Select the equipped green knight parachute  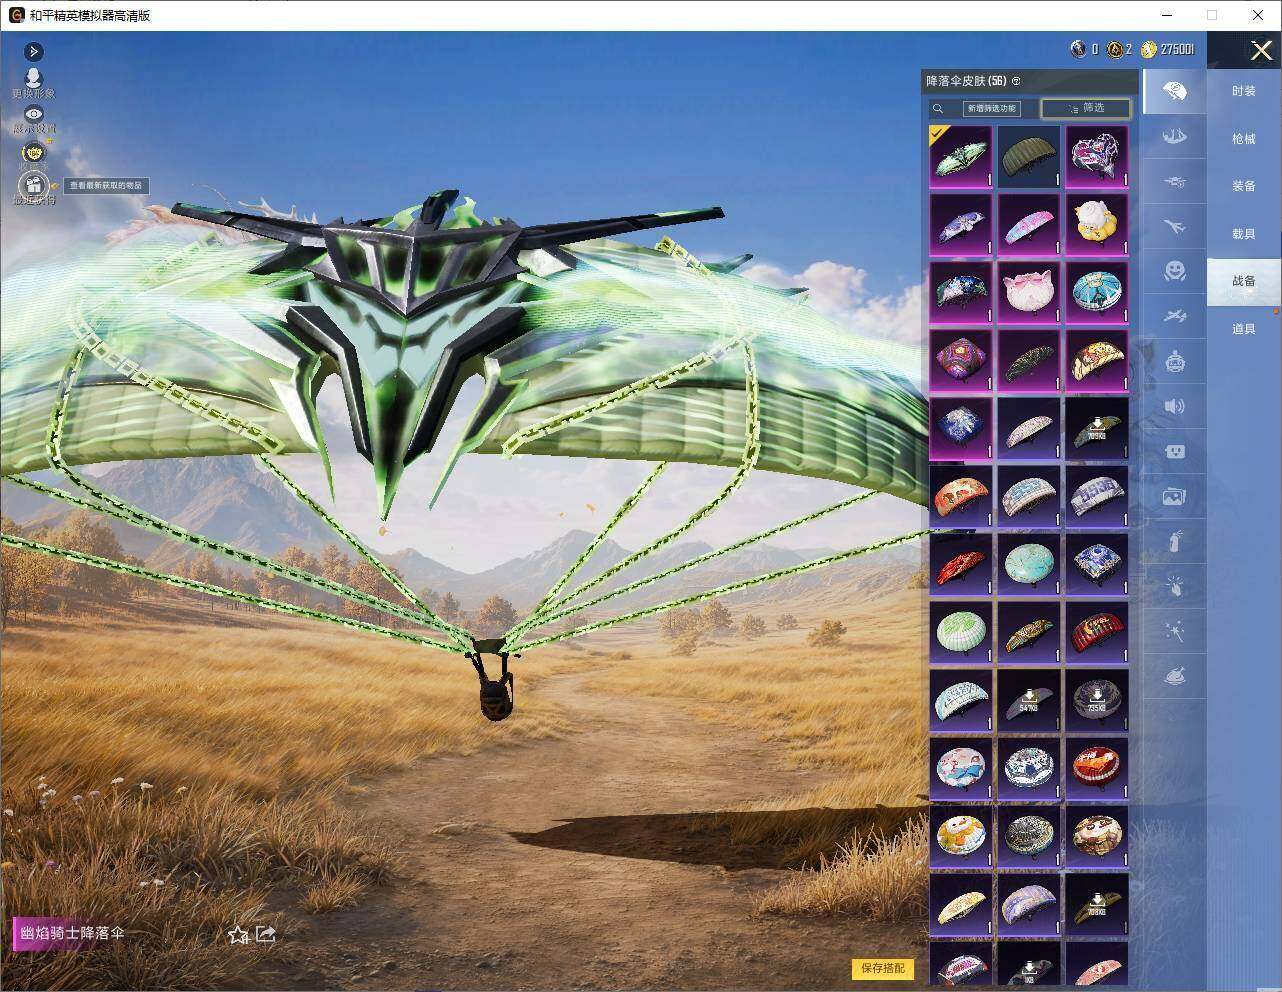coord(960,156)
